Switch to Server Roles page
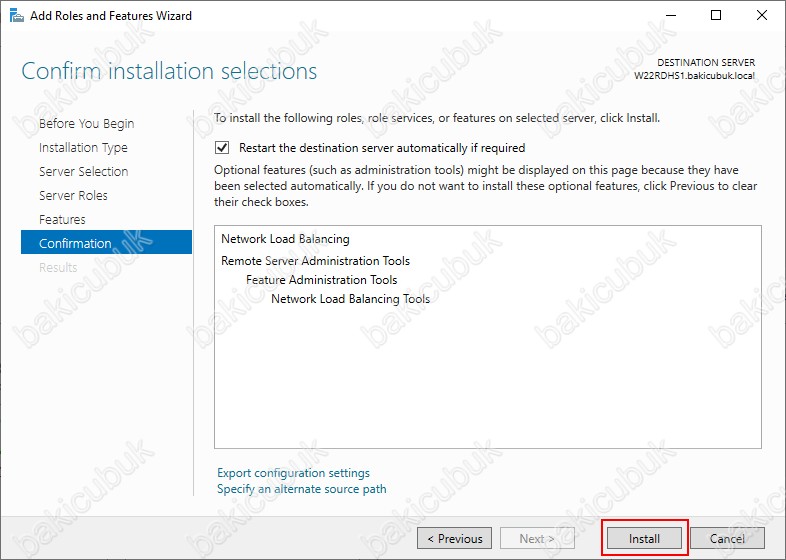Viewport: 786px width, 560px height. point(73,196)
